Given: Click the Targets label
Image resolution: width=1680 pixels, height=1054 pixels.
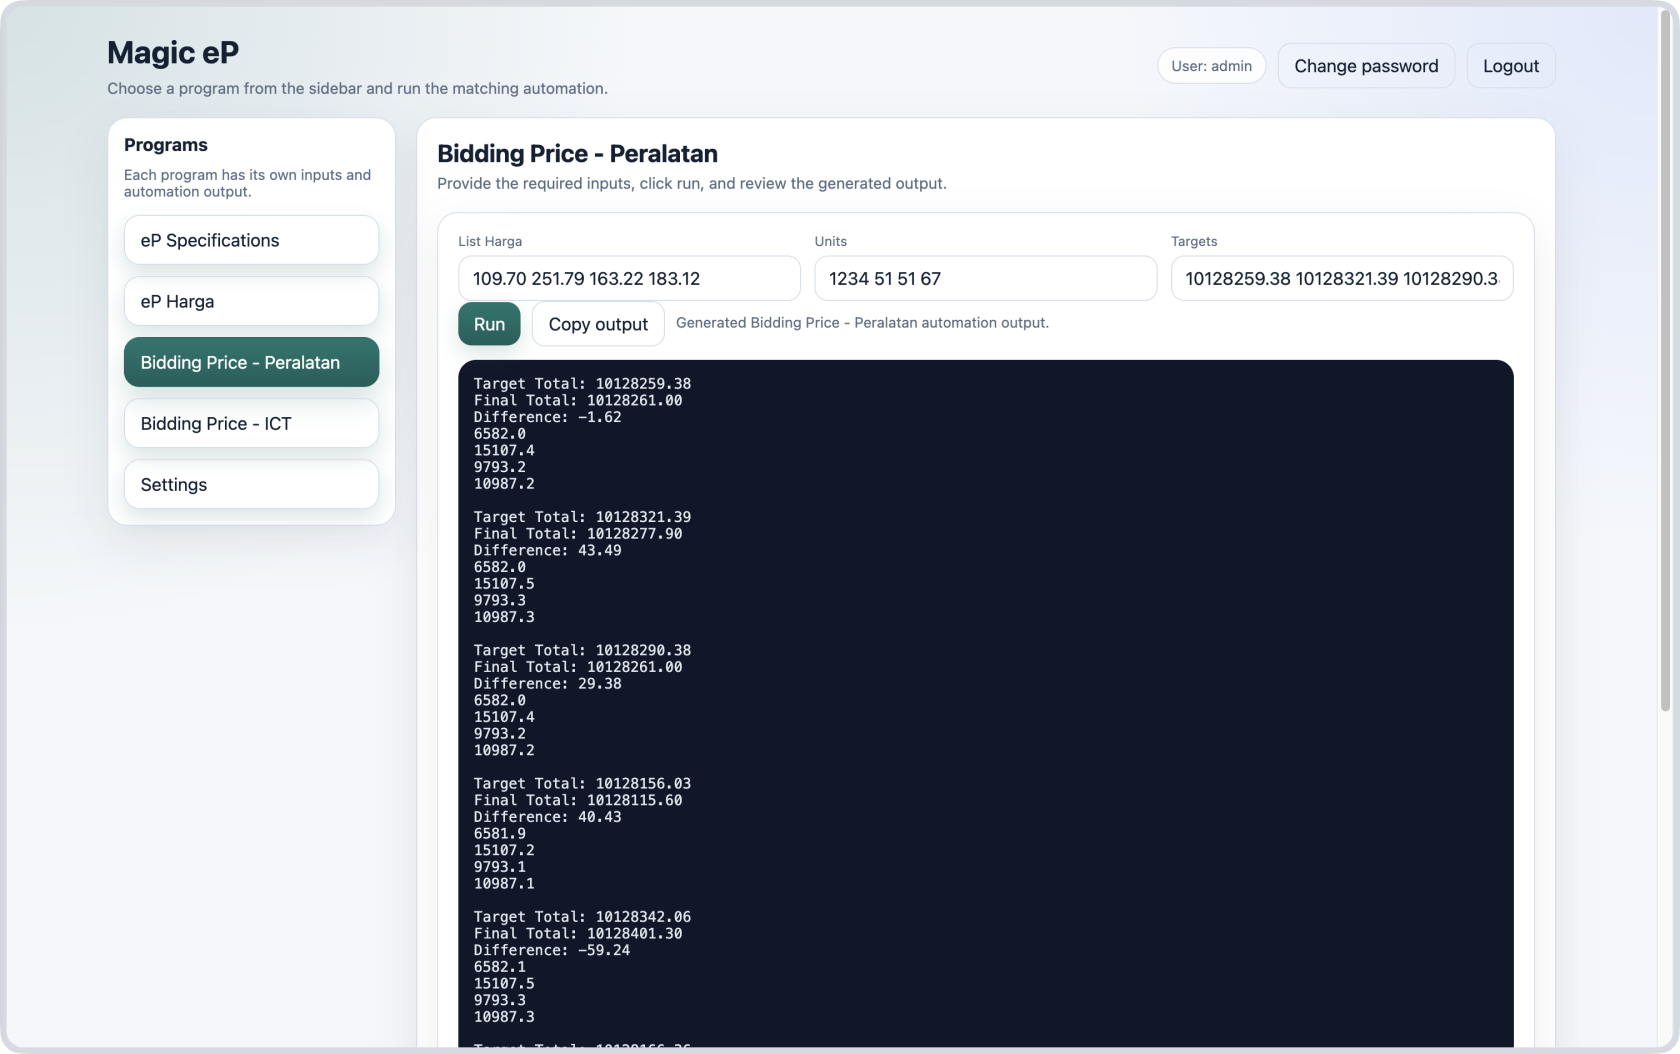Looking at the screenshot, I should pyautogui.click(x=1194, y=241).
